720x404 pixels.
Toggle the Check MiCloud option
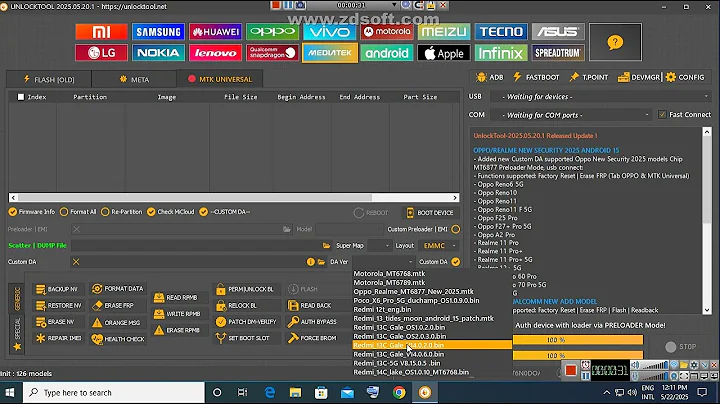click(x=171, y=212)
